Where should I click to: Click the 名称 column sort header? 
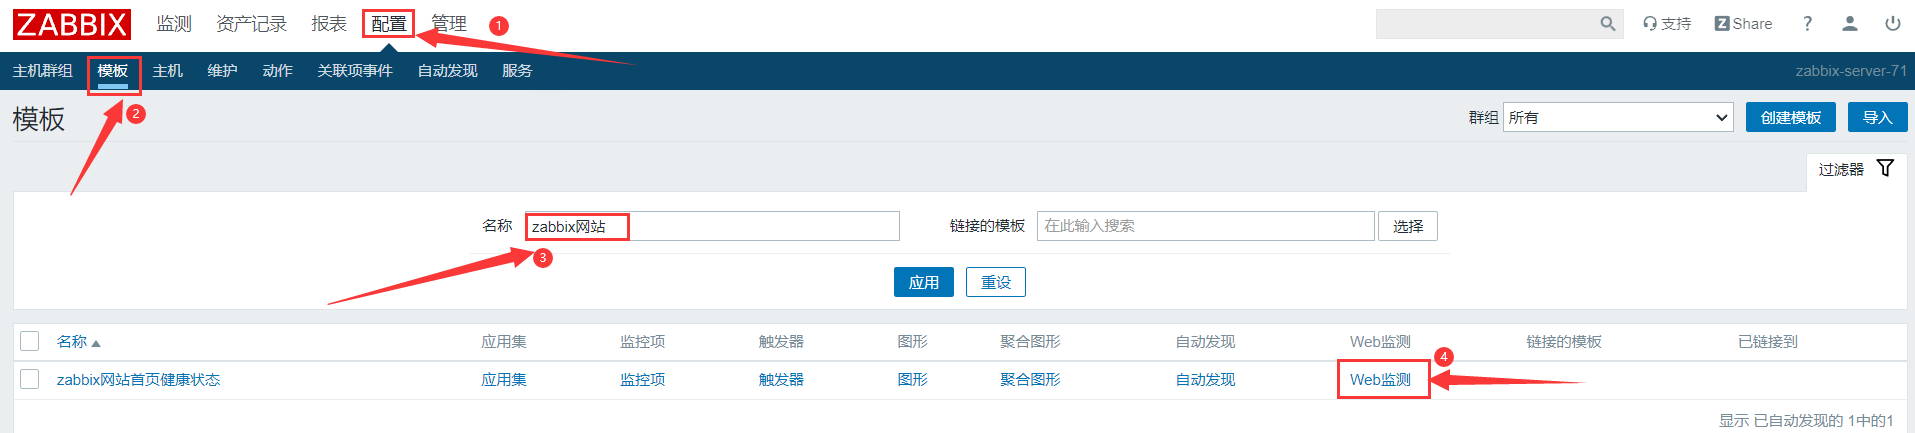[79, 342]
